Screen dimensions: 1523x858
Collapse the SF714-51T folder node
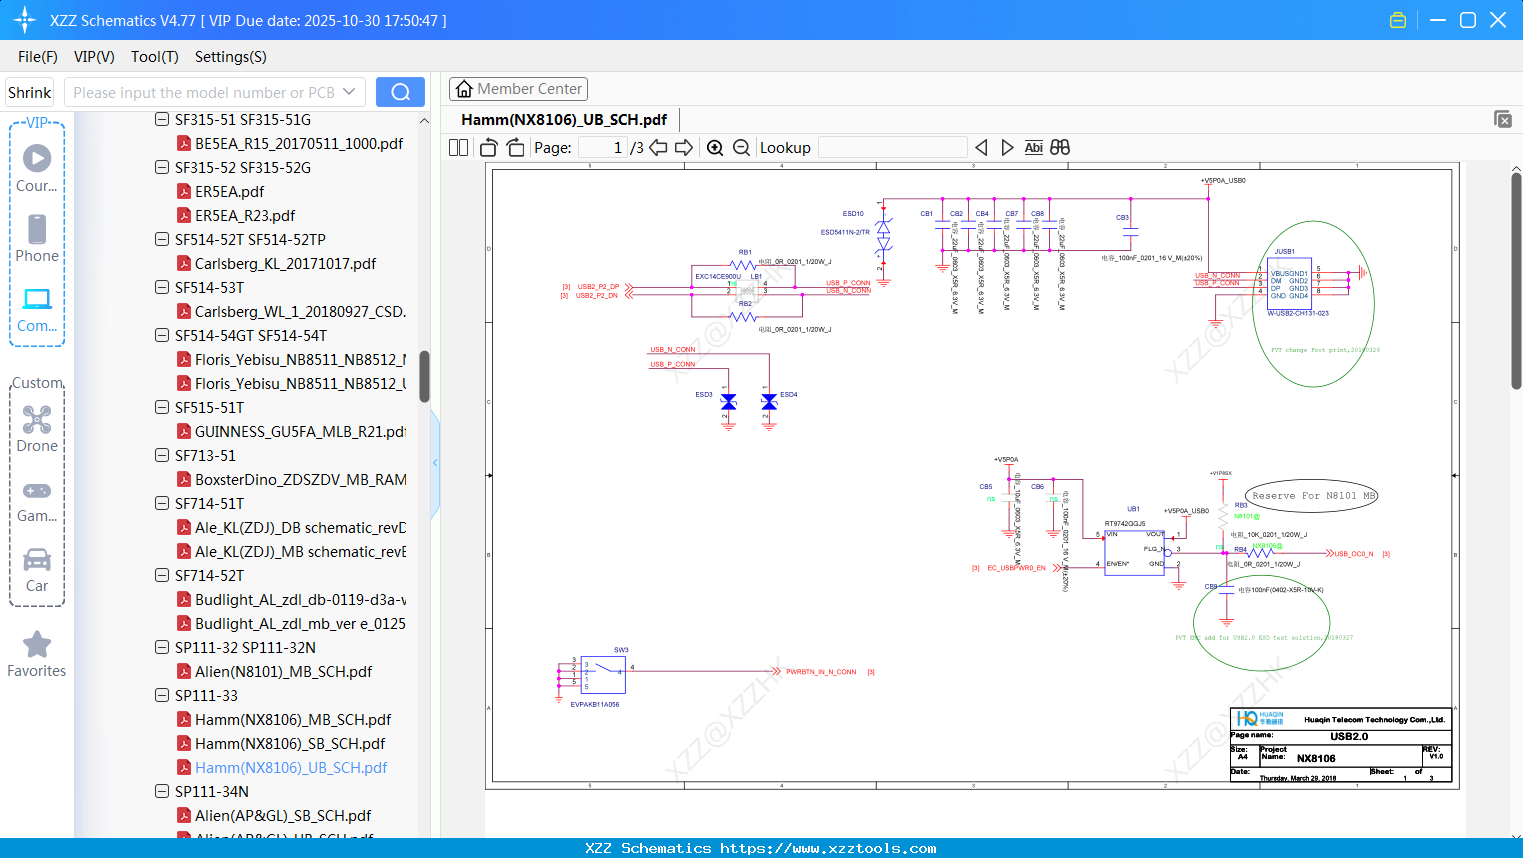162,503
